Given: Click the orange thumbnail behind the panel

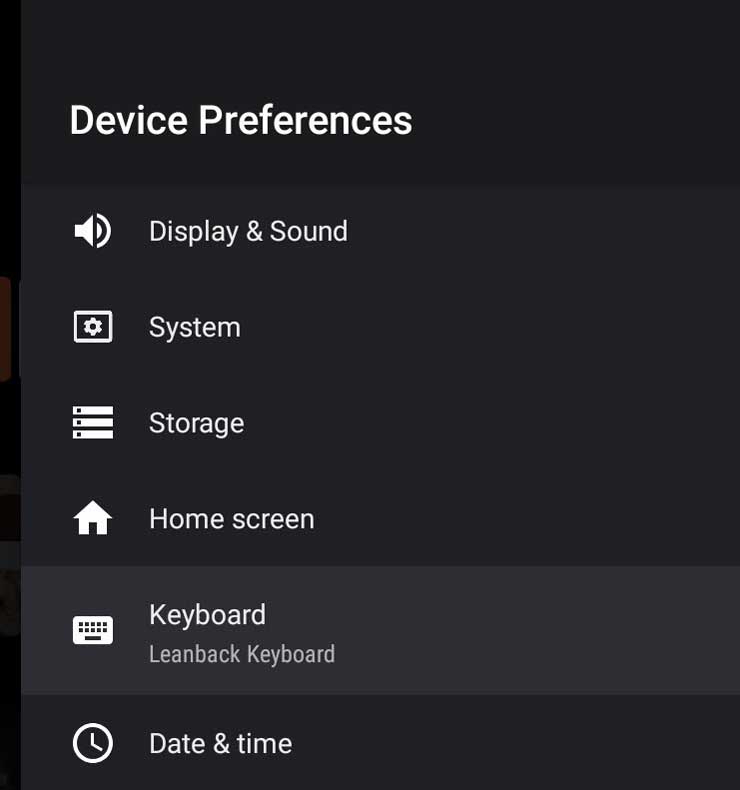Looking at the screenshot, I should [x=5, y=328].
